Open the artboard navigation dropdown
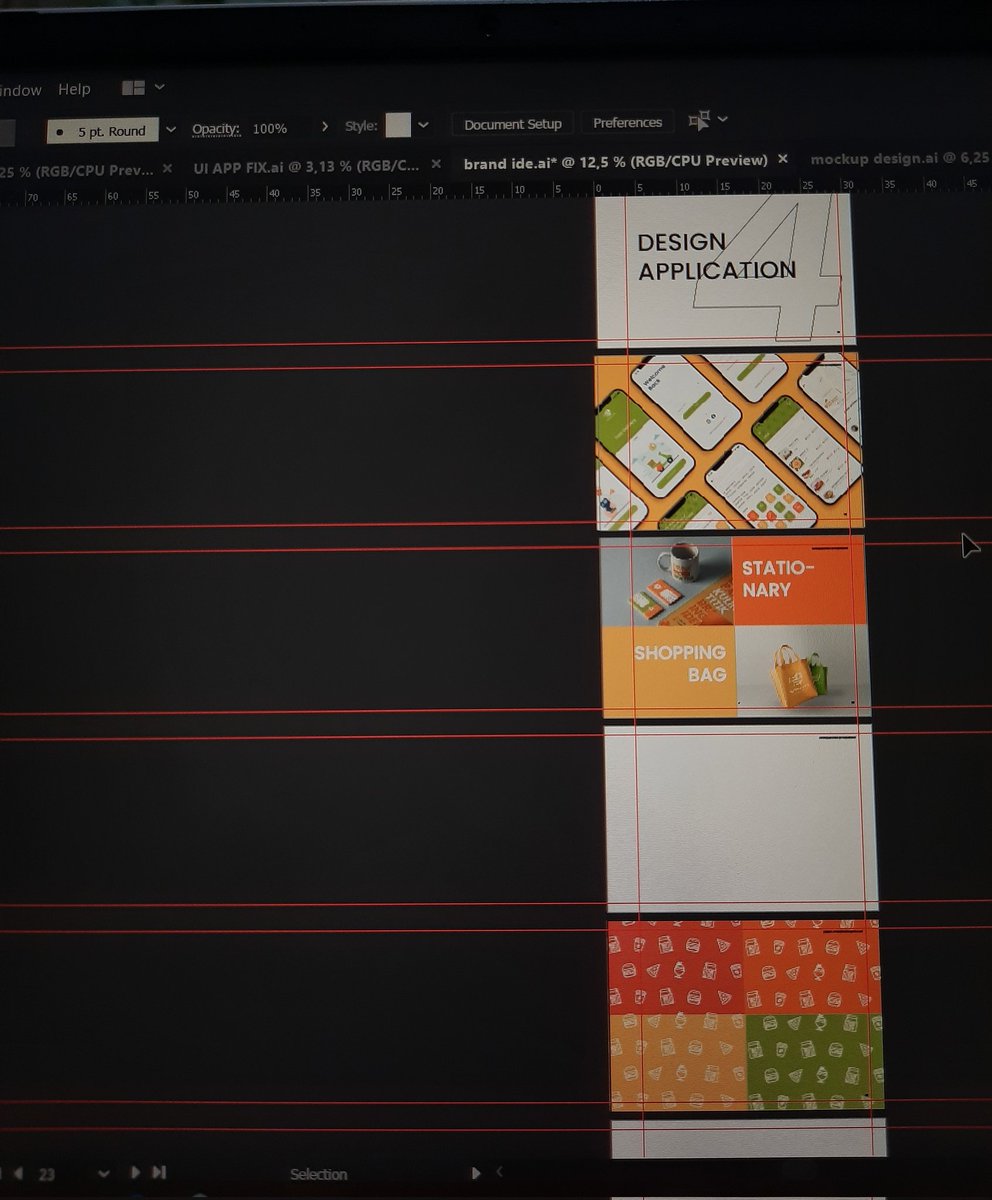This screenshot has width=992, height=1200. (103, 1173)
